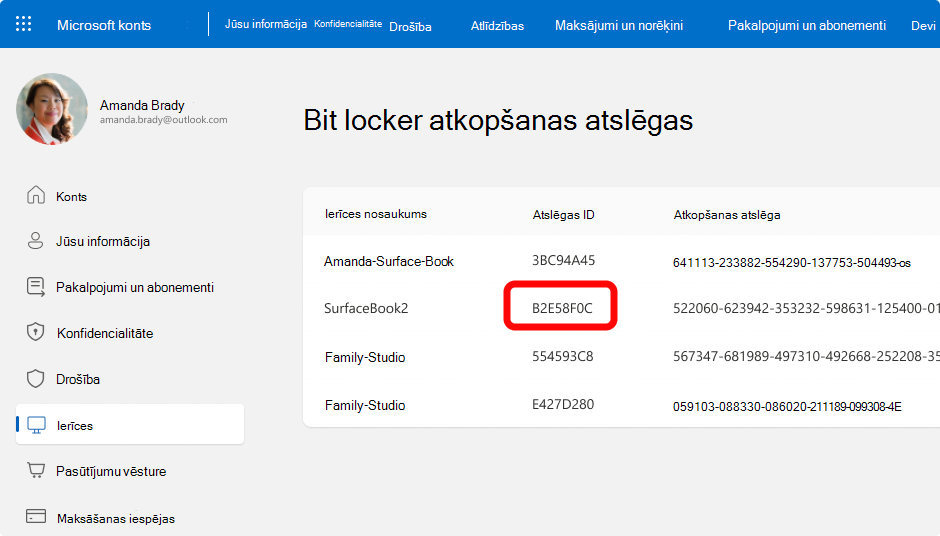Image resolution: width=940 pixels, height=536 pixels.
Task: Select Maksāšanas iespējas in the sidebar
Action: pyautogui.click(x=116, y=519)
